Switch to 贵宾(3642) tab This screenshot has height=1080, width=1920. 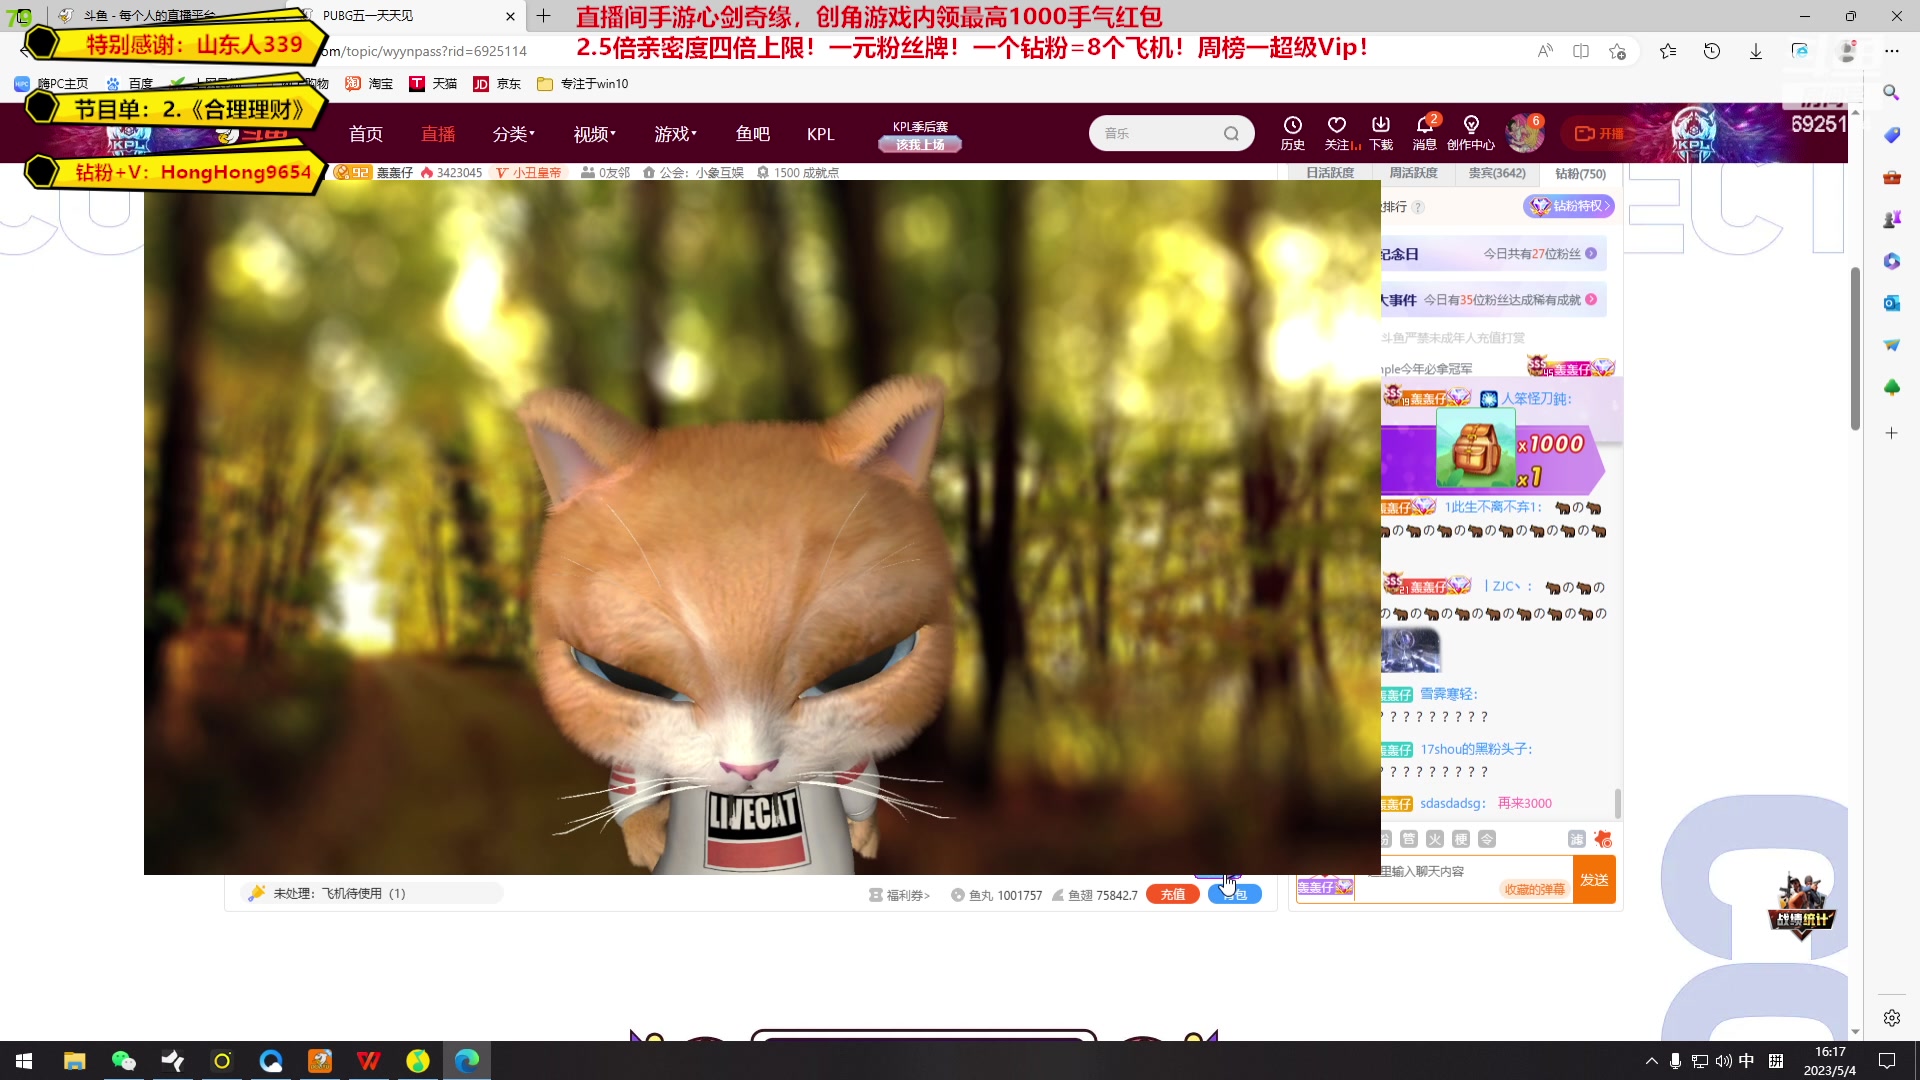point(1497,173)
